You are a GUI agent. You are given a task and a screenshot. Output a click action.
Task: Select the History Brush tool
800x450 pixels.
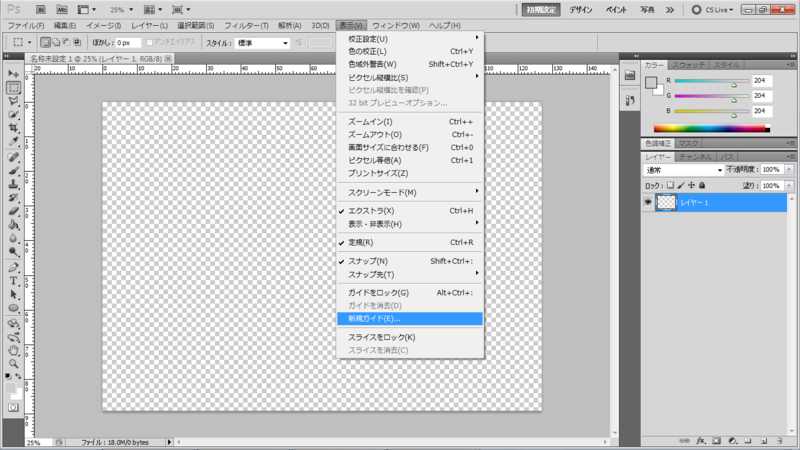click(x=13, y=198)
